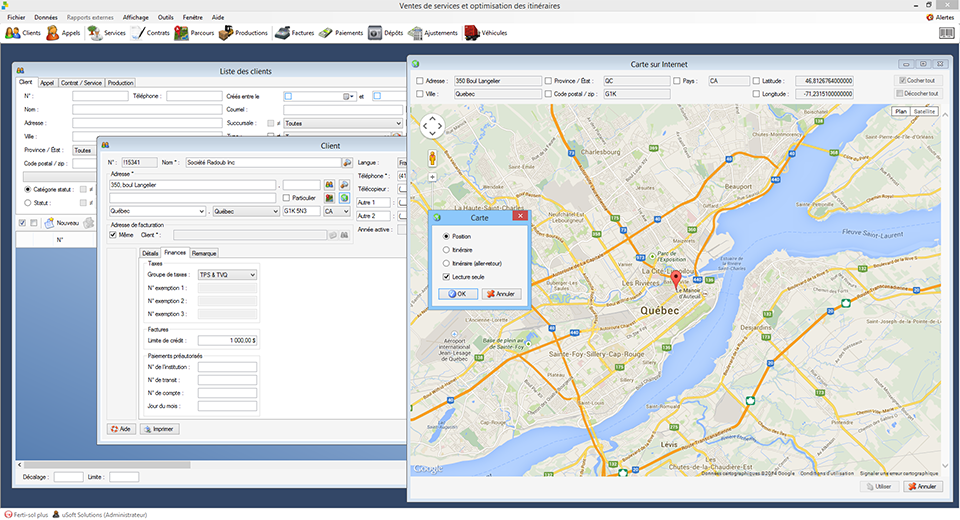The width and height of the screenshot is (960, 520).
Task: Open the Créés entre le date picker
Action: pos(348,97)
